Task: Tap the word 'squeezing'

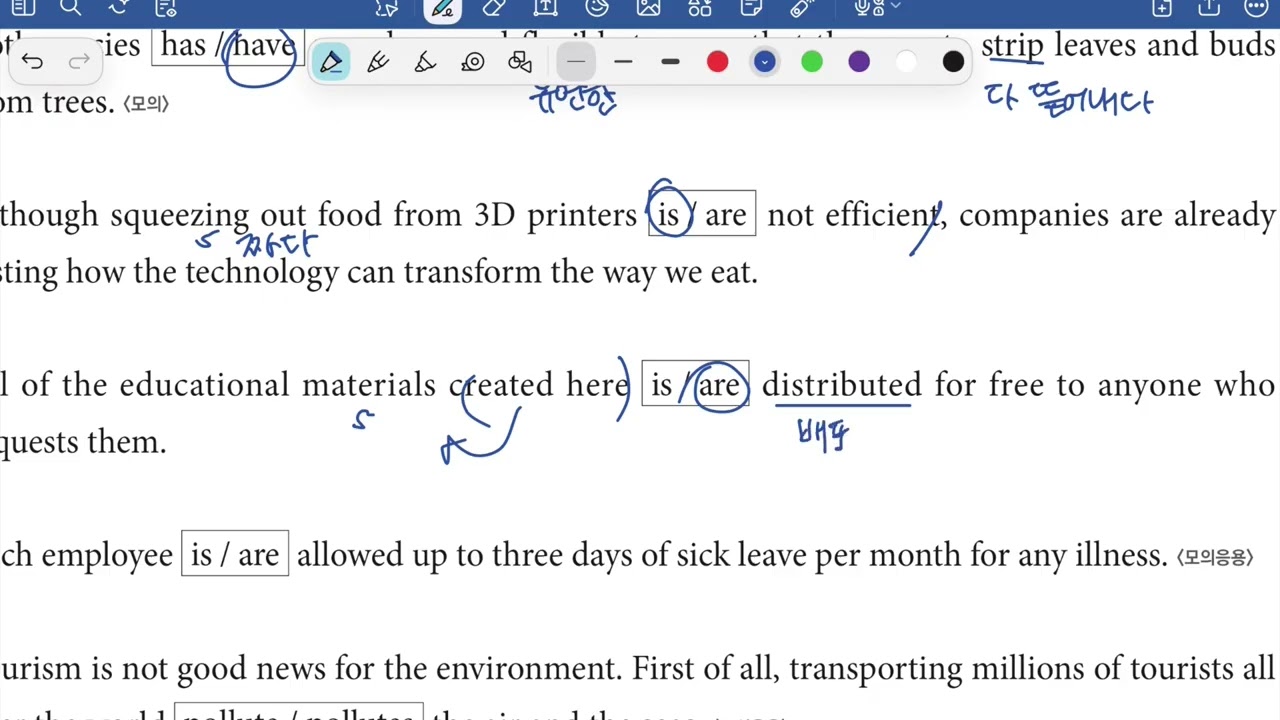Action: [179, 216]
